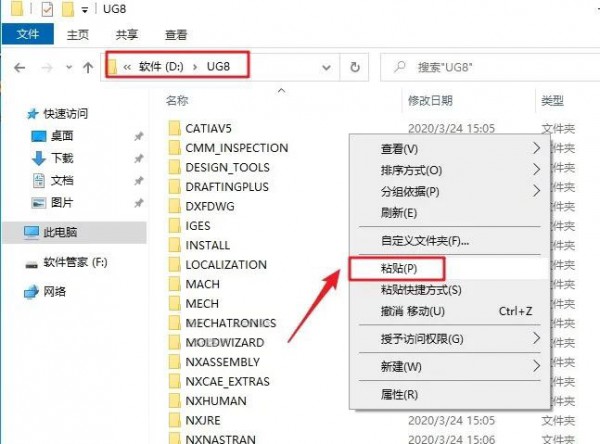600x444 pixels.
Task: Choose 自定义文件夹(F)... in context menu
Action: coord(450,241)
